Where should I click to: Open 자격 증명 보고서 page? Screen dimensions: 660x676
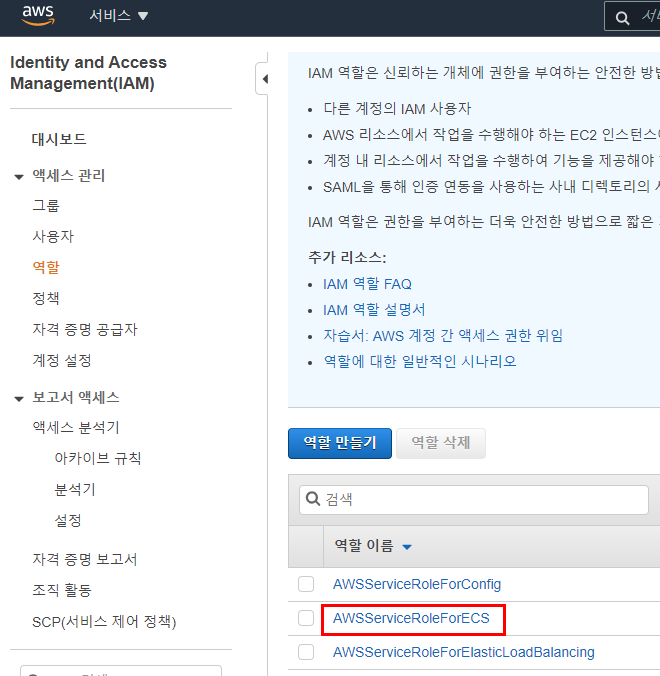pyautogui.click(x=84, y=559)
